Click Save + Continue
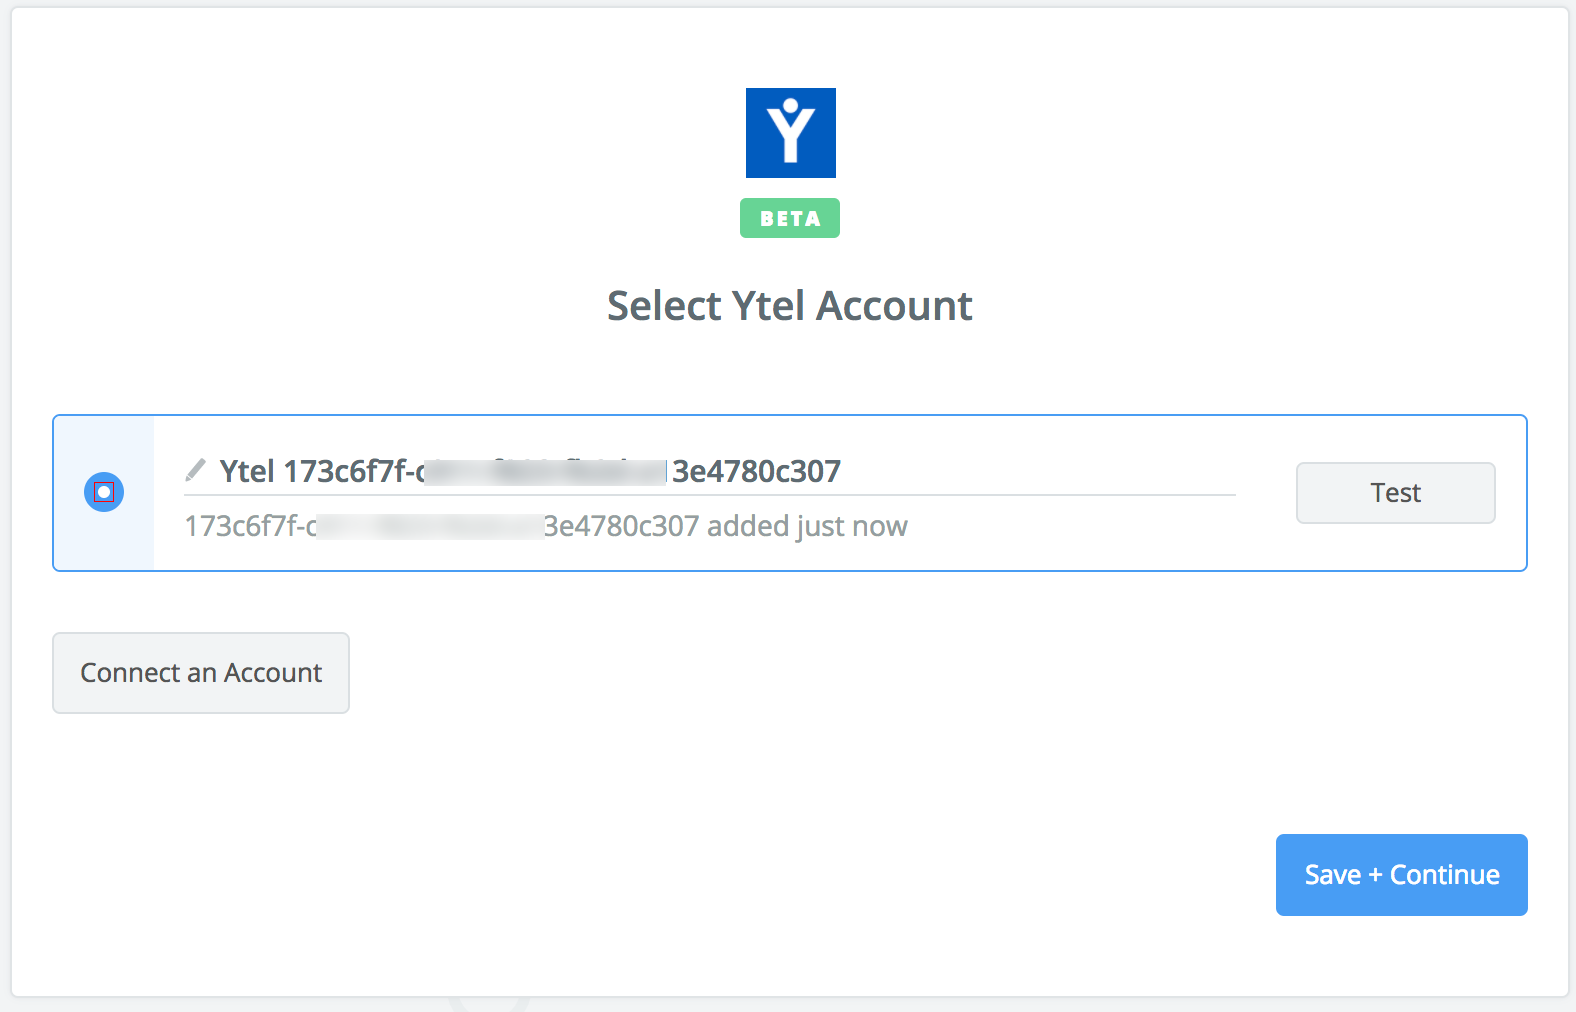Image resolution: width=1576 pixels, height=1012 pixels. (1400, 874)
